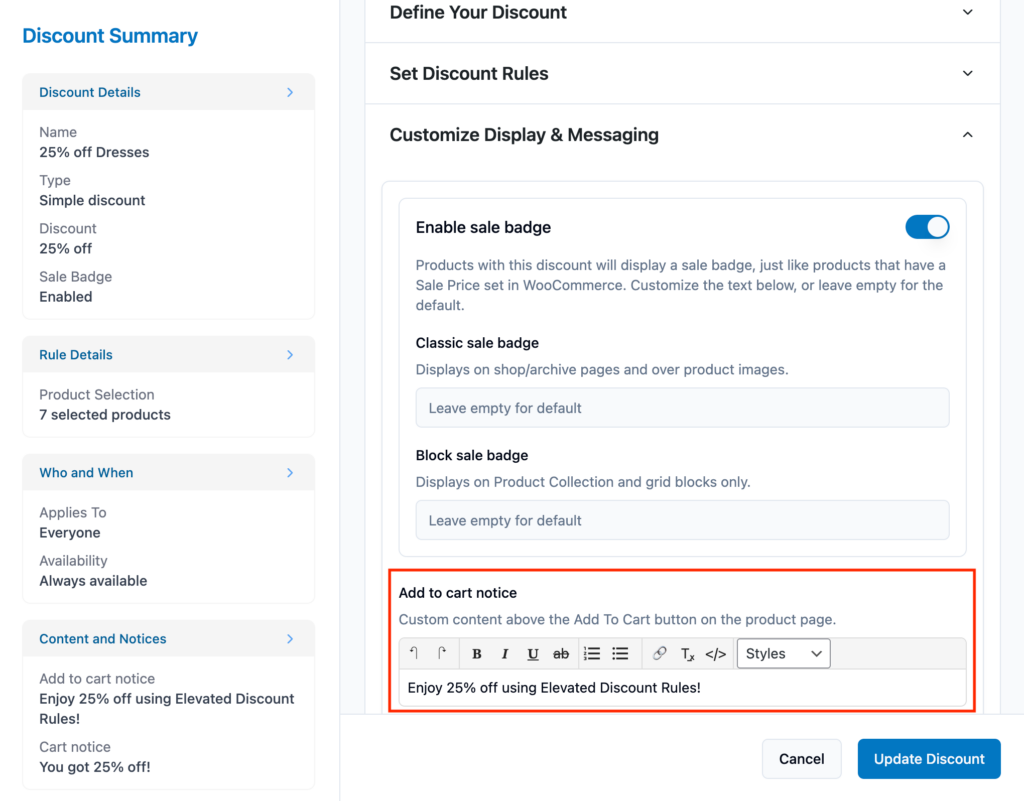Click the 'Simple discount' type value

(92, 200)
